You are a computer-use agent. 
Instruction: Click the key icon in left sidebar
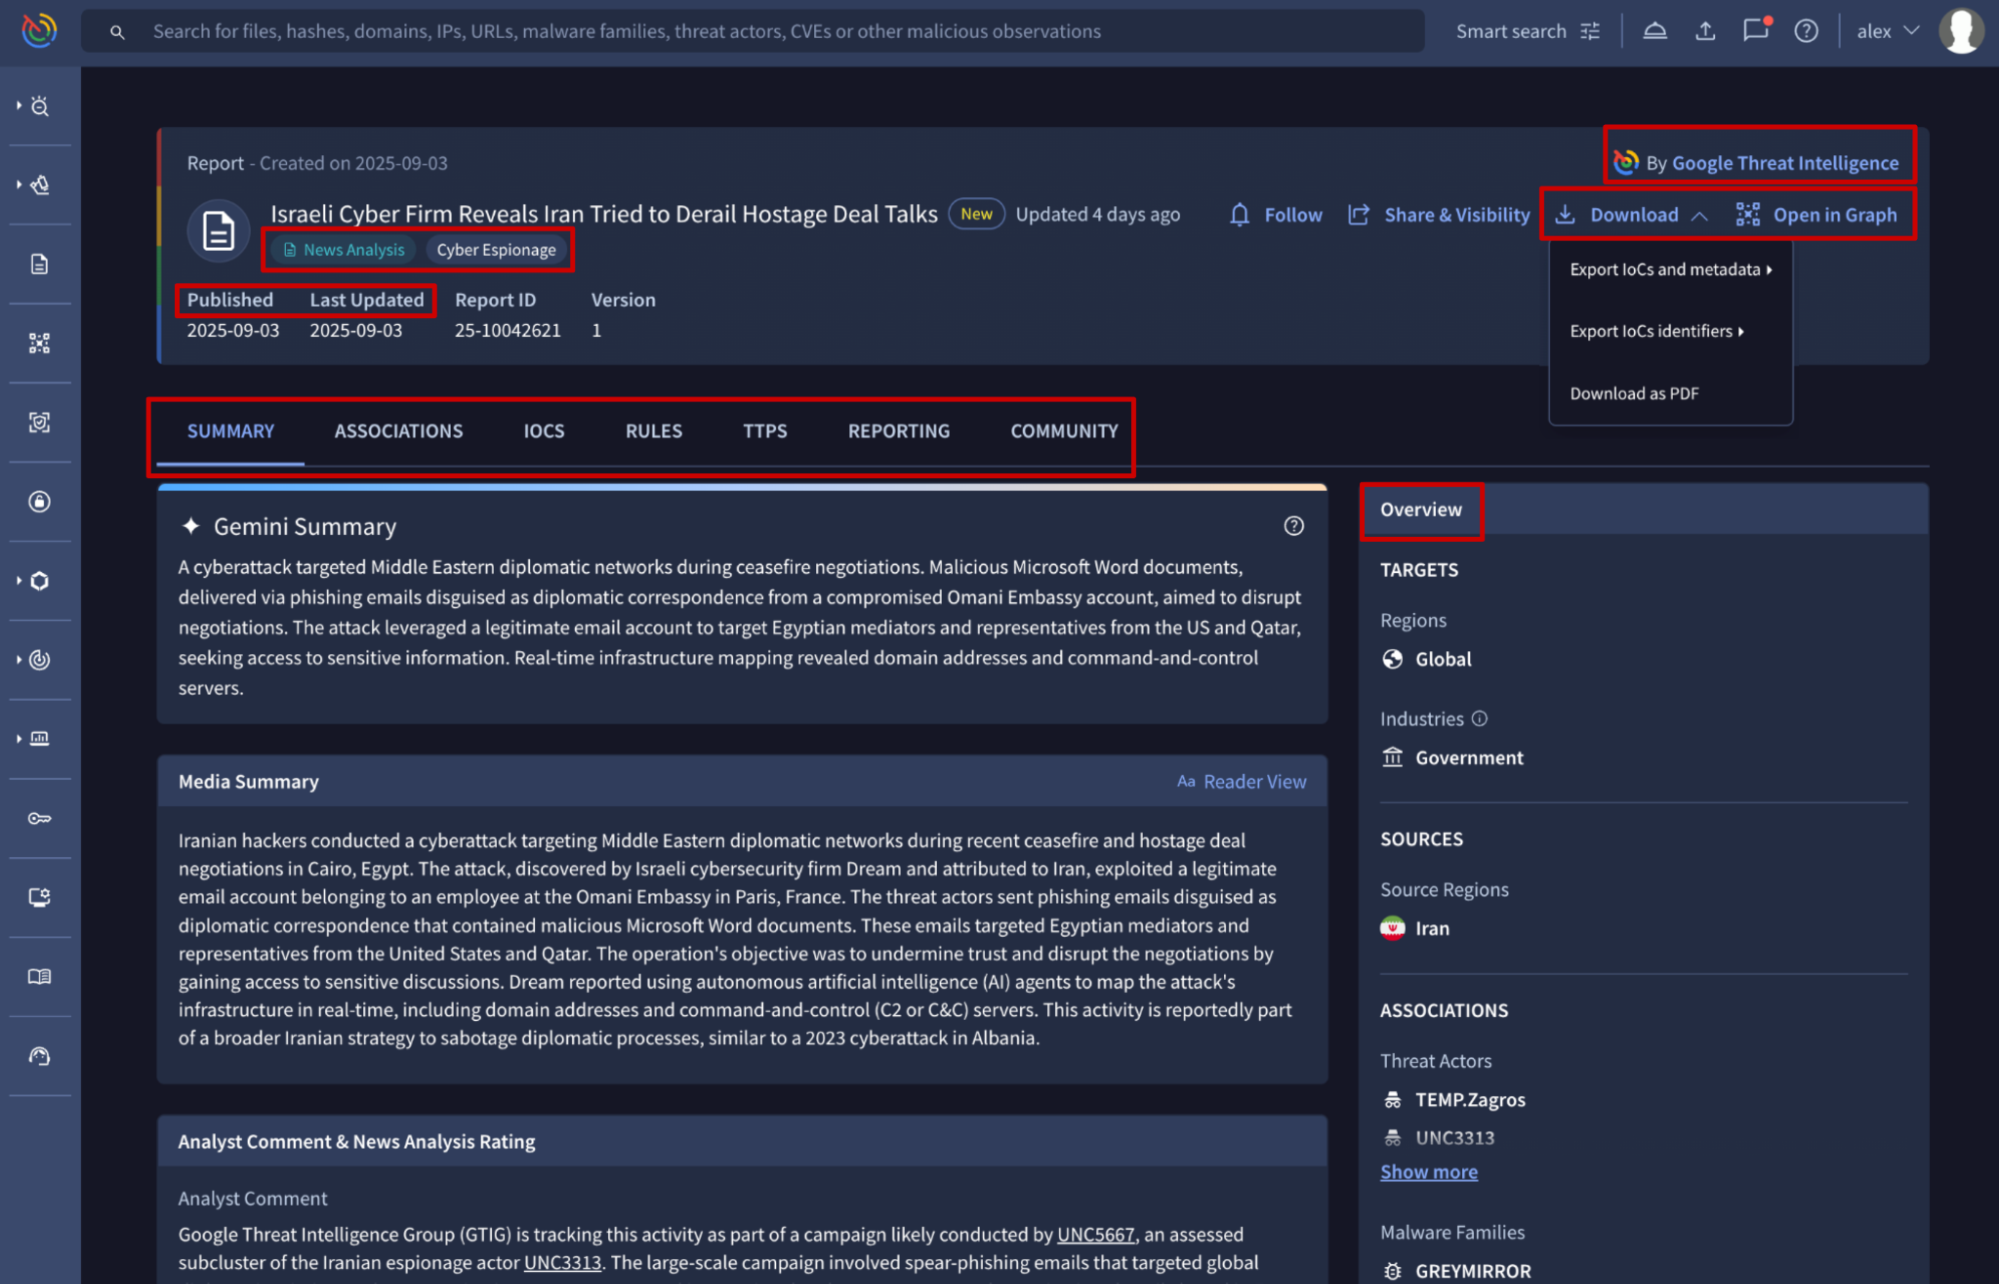(39, 818)
